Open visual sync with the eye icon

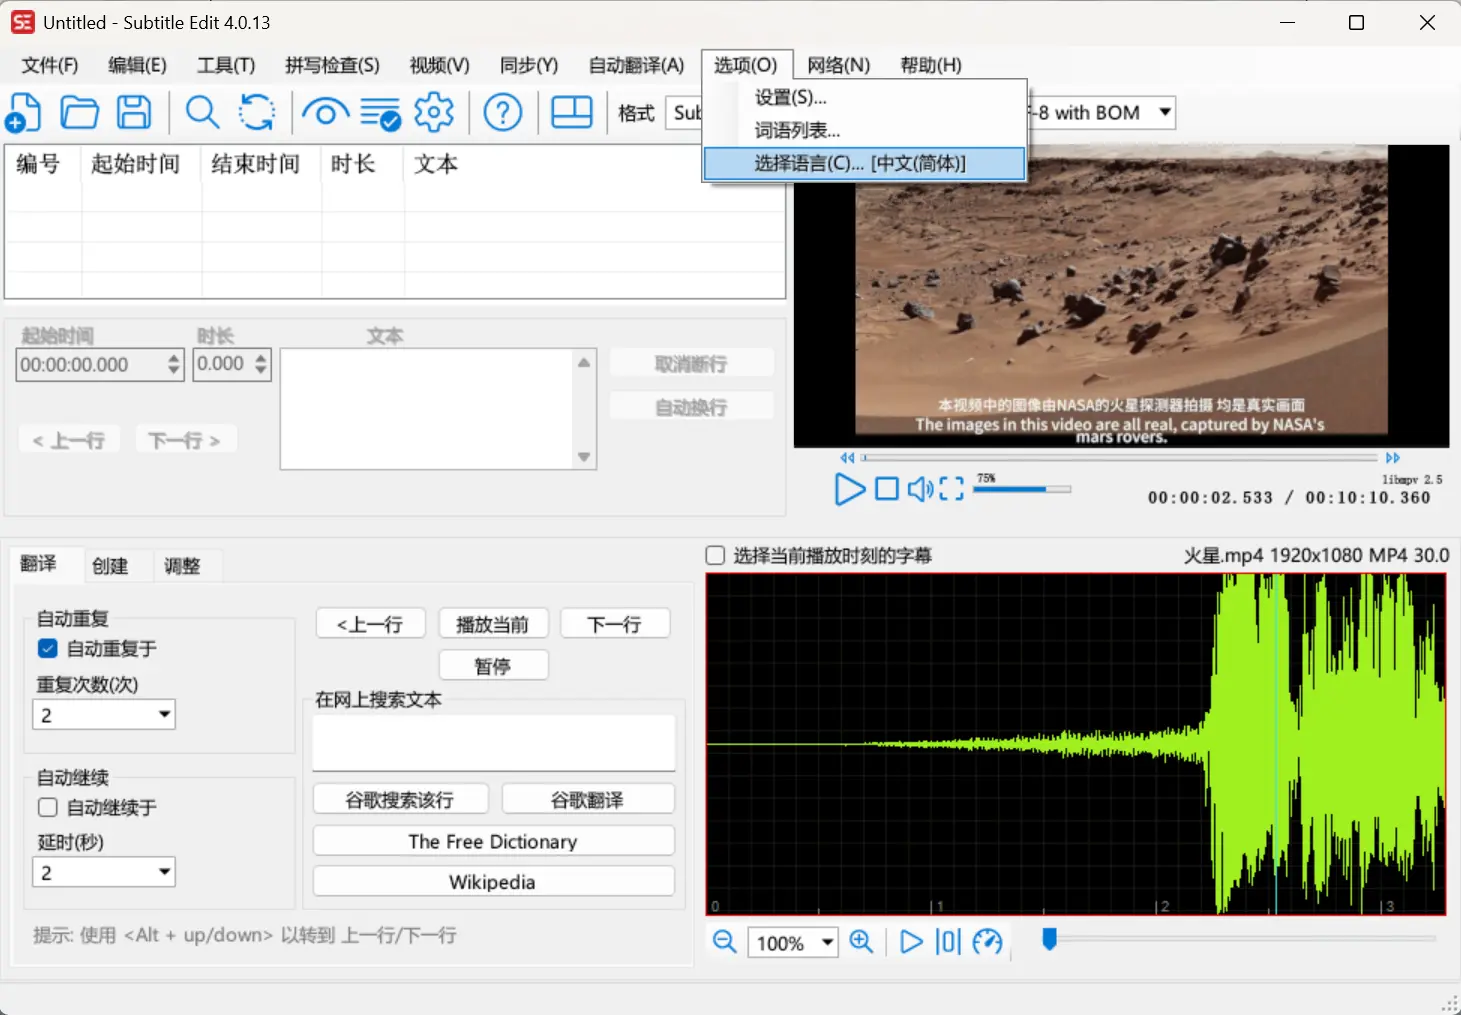point(325,112)
